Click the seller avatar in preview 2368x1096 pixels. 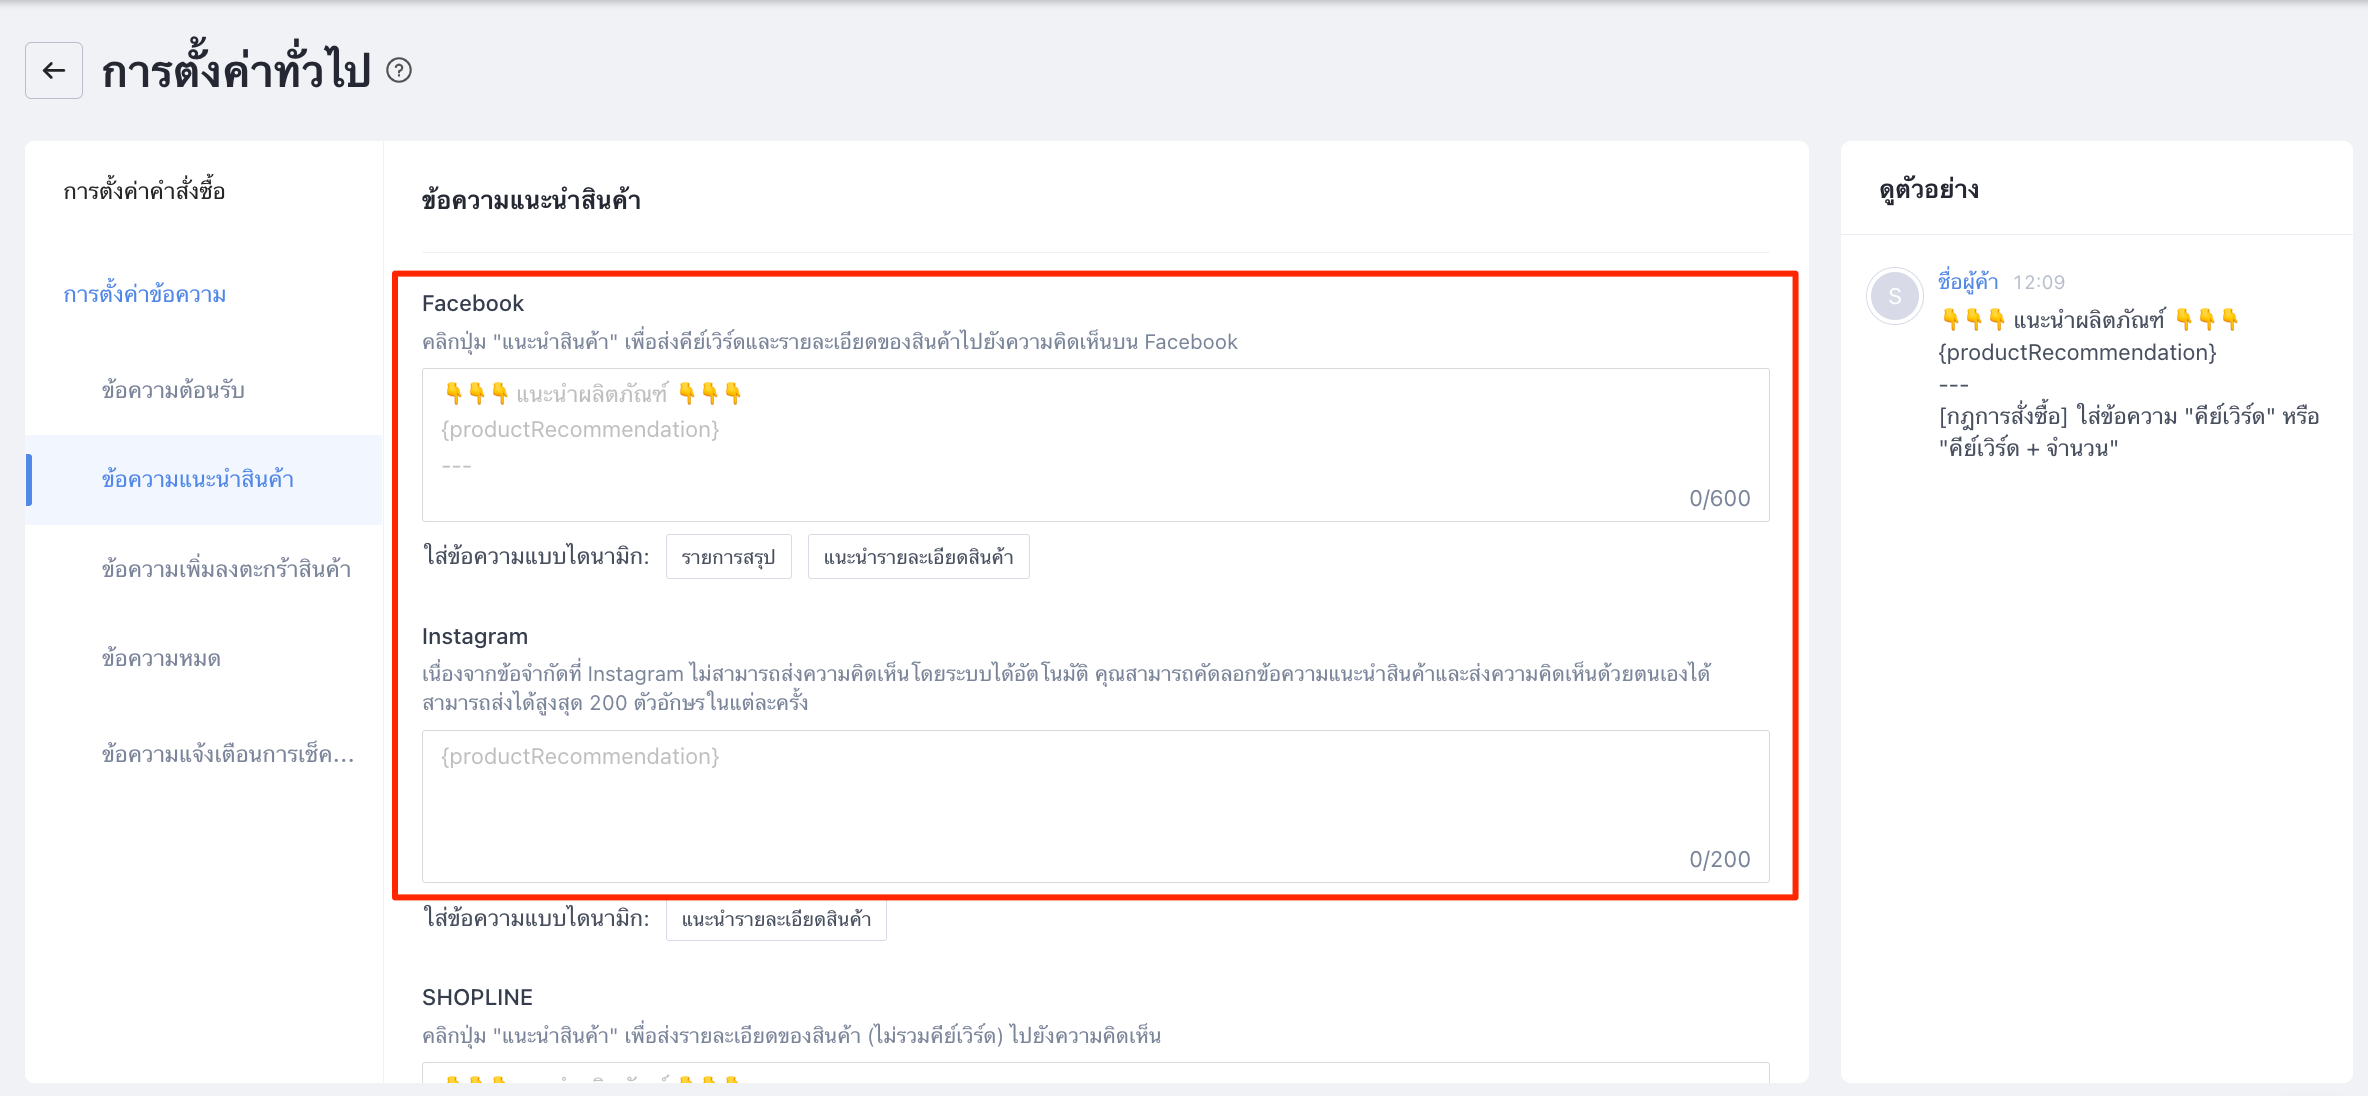pos(1894,296)
